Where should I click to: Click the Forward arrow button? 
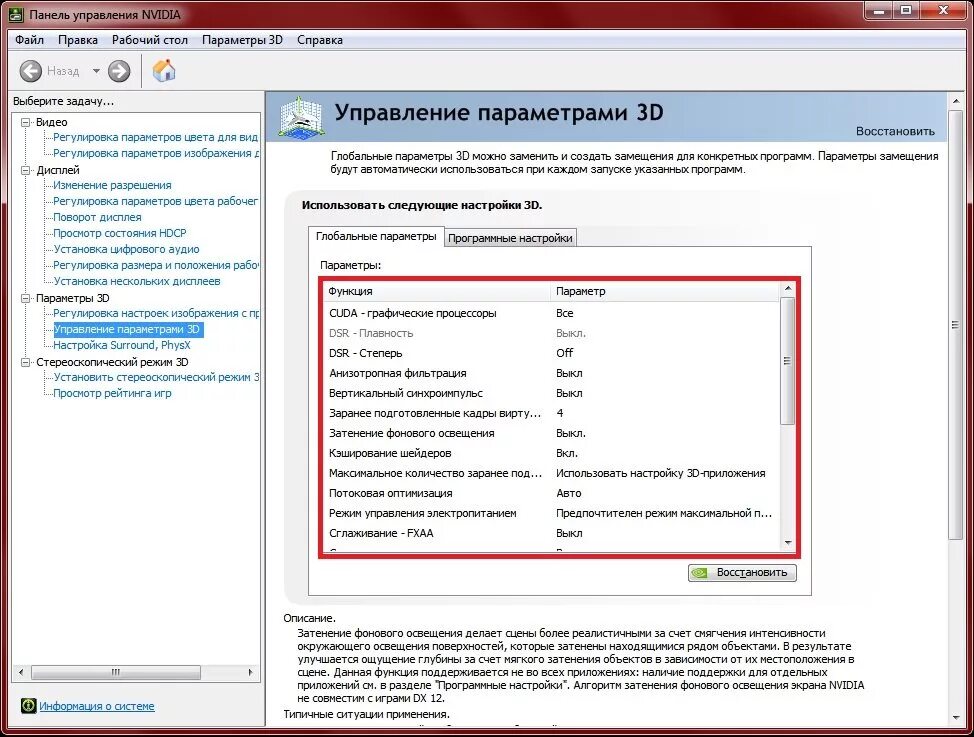[x=119, y=71]
